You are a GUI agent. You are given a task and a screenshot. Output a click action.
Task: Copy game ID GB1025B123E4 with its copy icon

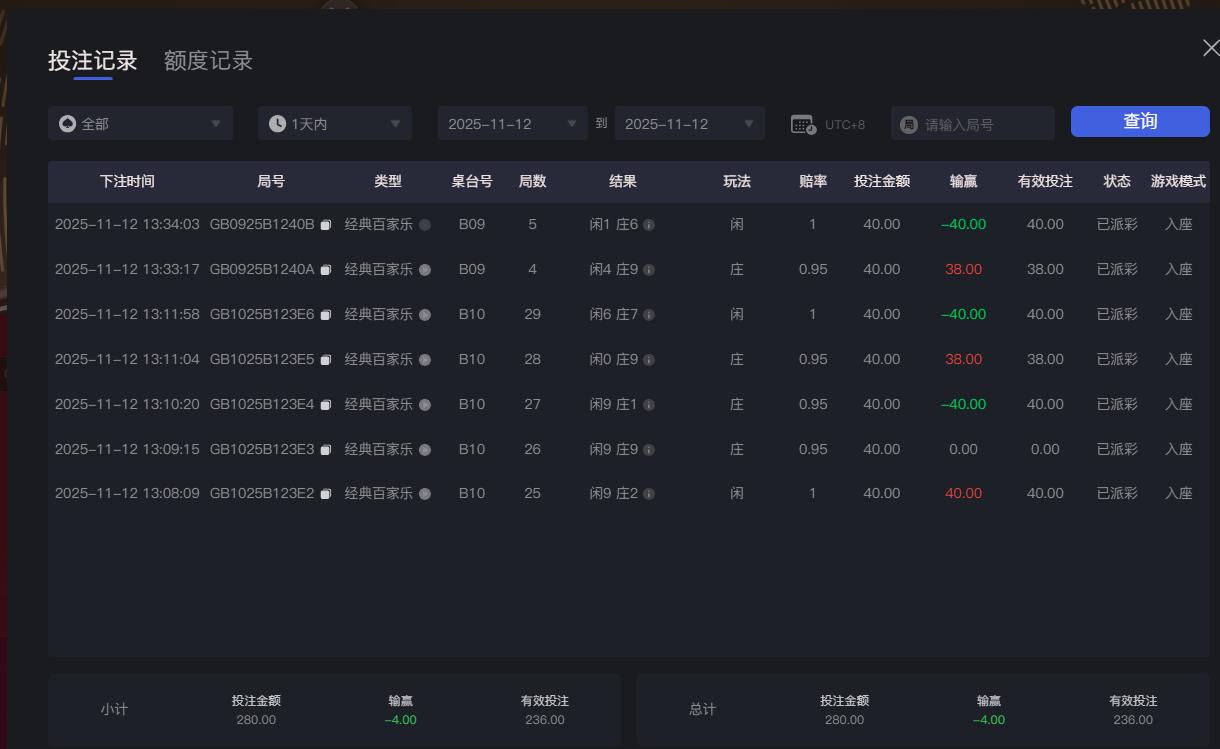click(325, 404)
